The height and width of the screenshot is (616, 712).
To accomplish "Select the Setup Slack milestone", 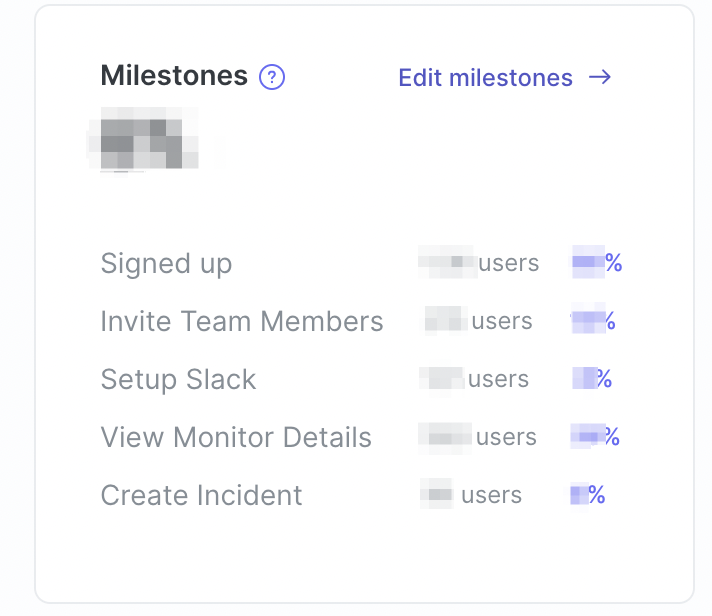I will pyautogui.click(x=178, y=379).
